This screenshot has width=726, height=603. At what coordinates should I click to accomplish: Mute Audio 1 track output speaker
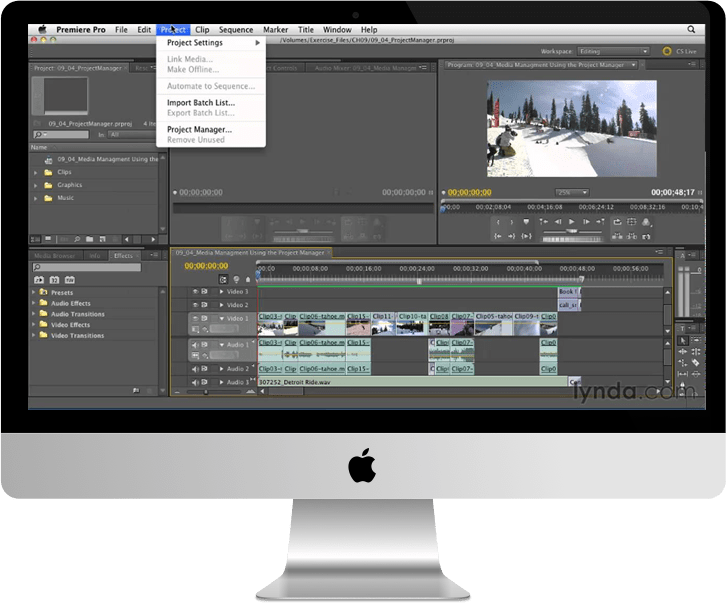[195, 345]
